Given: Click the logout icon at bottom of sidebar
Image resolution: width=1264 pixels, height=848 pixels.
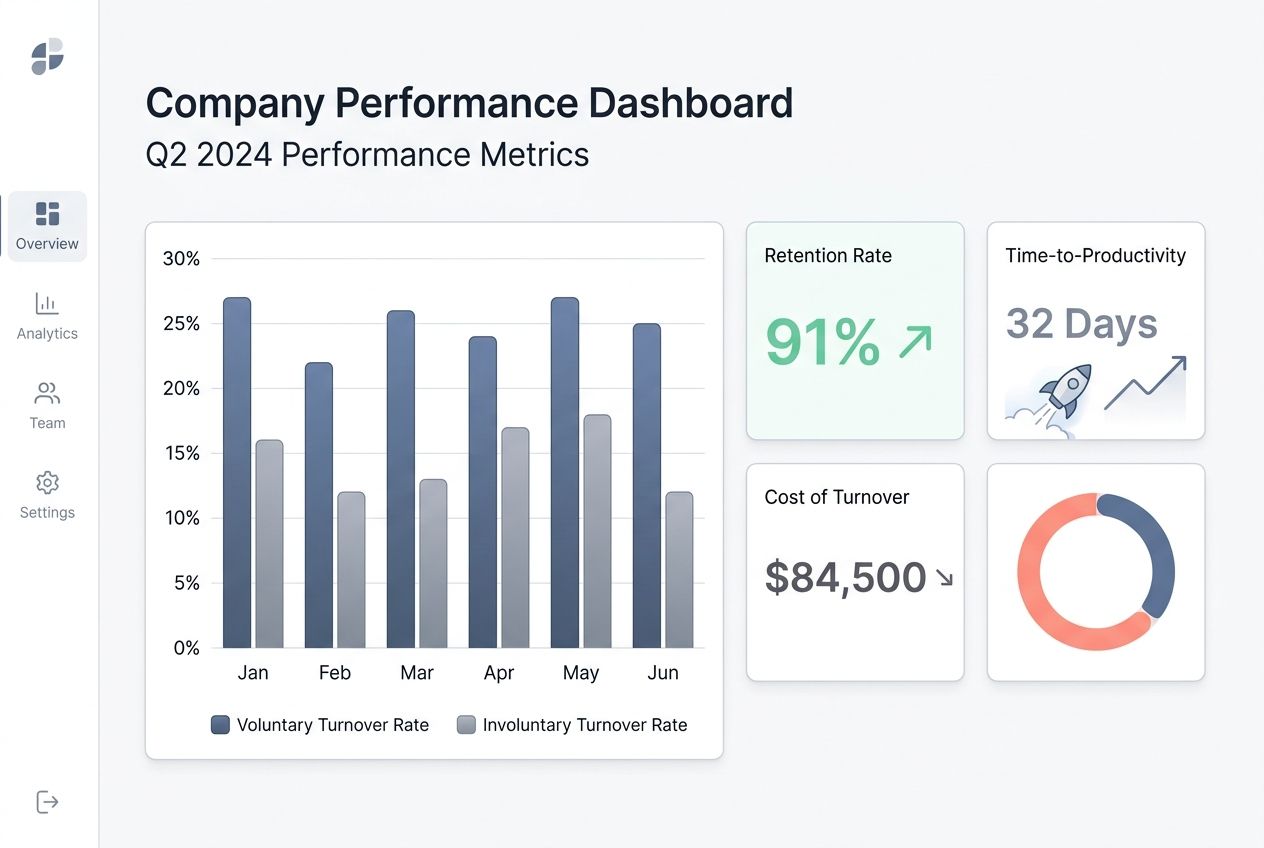Looking at the screenshot, I should coord(47,801).
